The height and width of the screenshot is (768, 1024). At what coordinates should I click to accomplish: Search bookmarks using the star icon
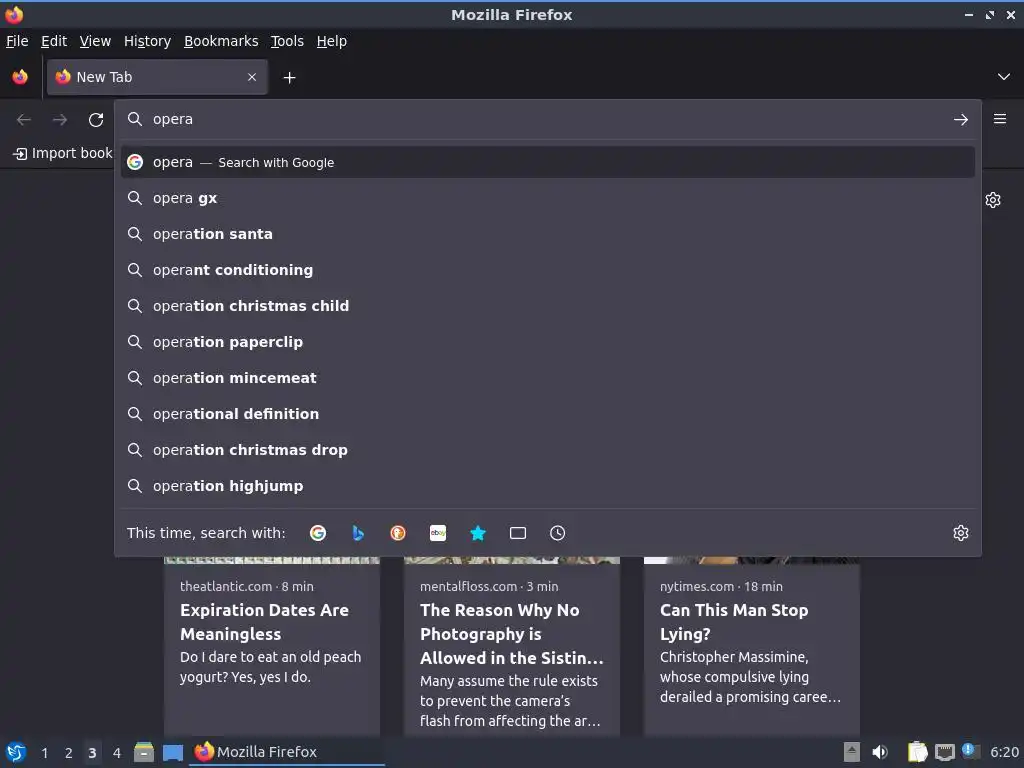478,533
